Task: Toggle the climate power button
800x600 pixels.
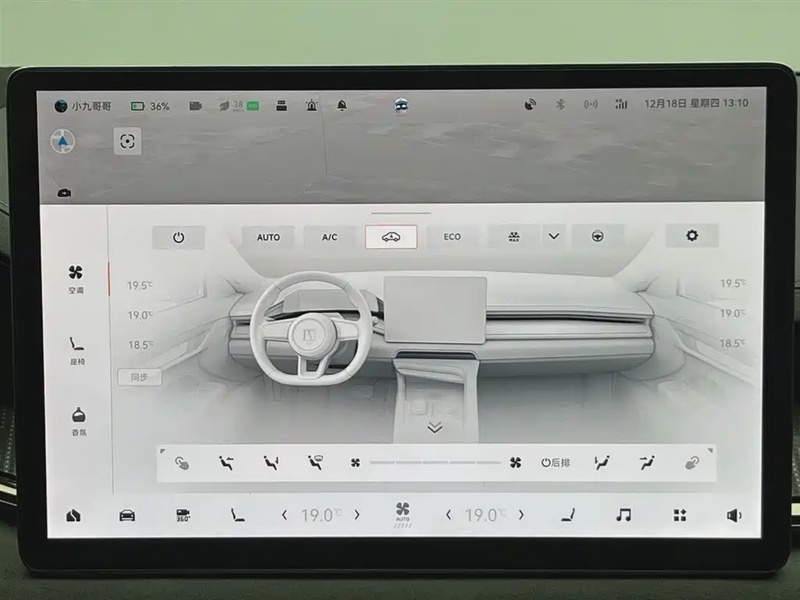Action: (x=179, y=237)
